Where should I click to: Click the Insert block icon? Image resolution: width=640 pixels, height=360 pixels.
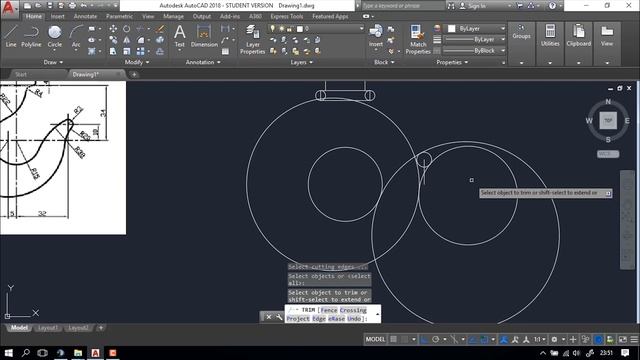[376, 35]
